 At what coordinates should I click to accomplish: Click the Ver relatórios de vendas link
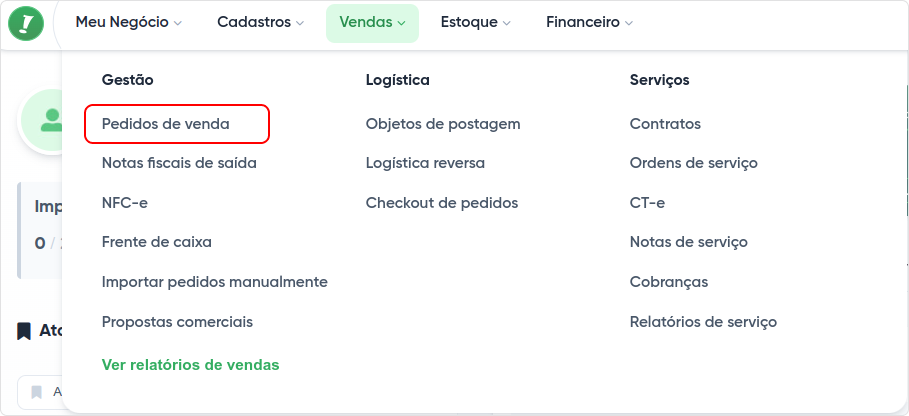tap(190, 365)
